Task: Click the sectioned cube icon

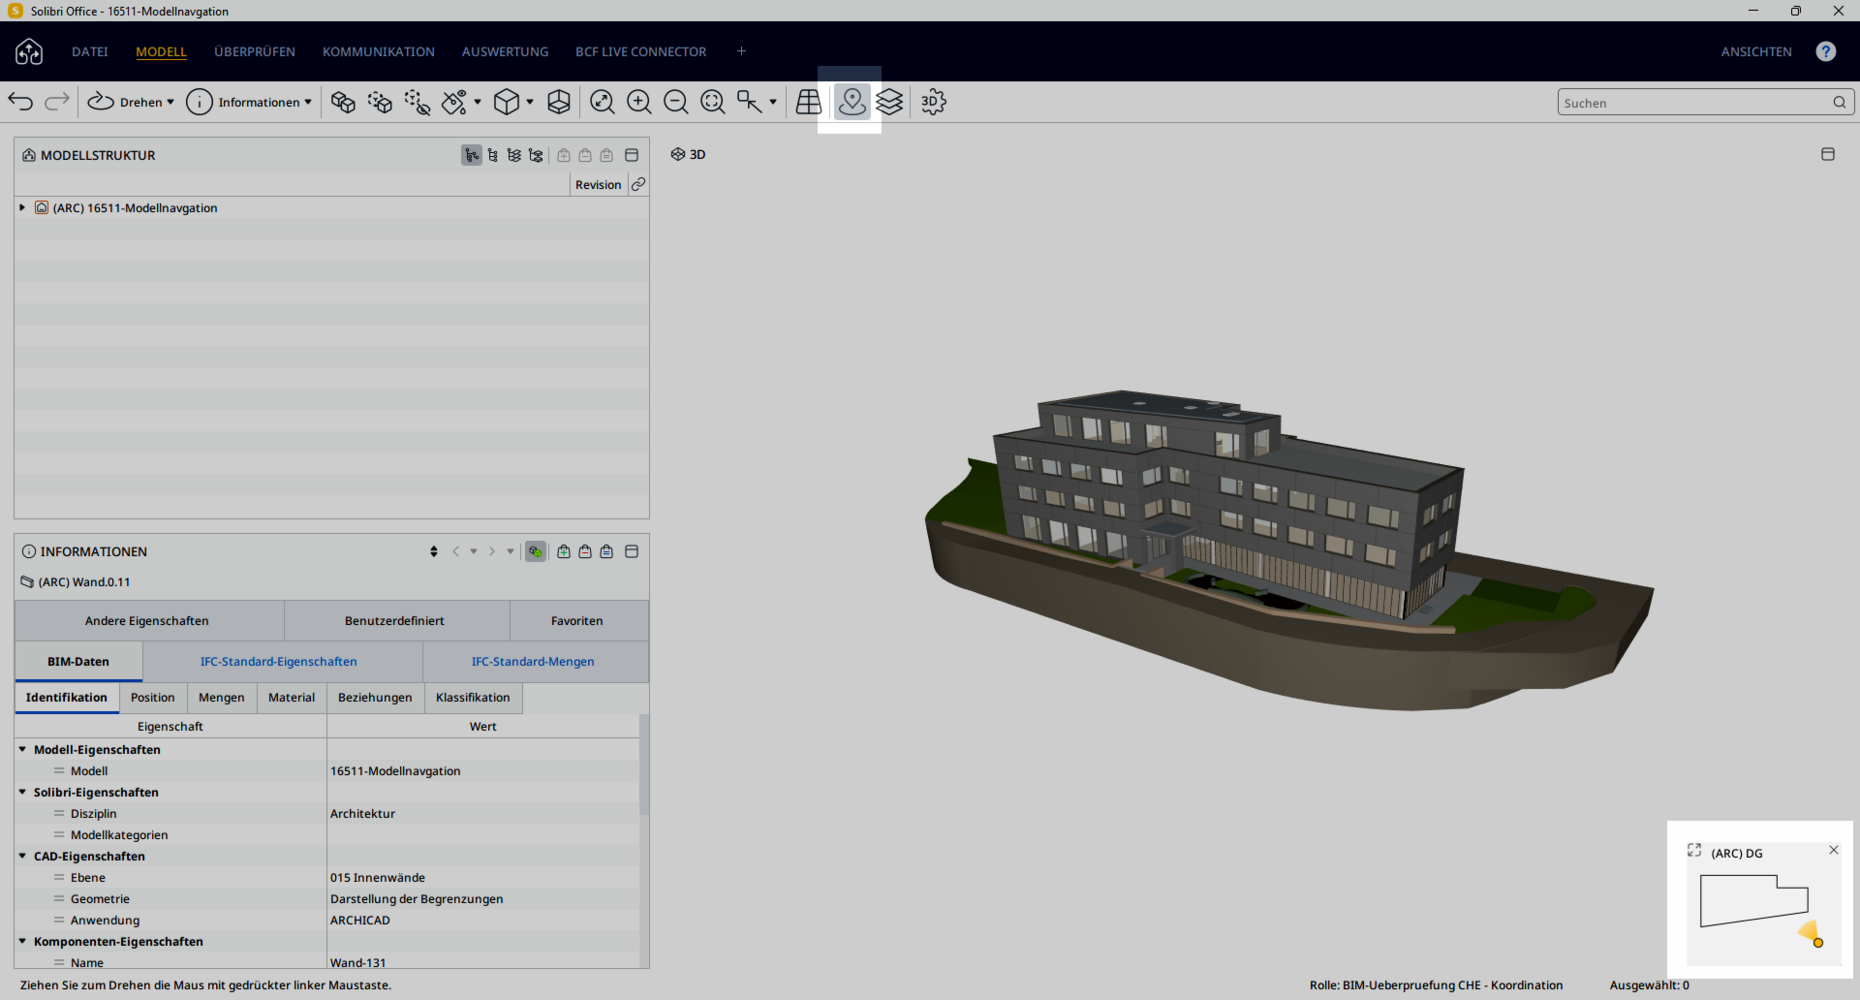Action: tap(559, 102)
